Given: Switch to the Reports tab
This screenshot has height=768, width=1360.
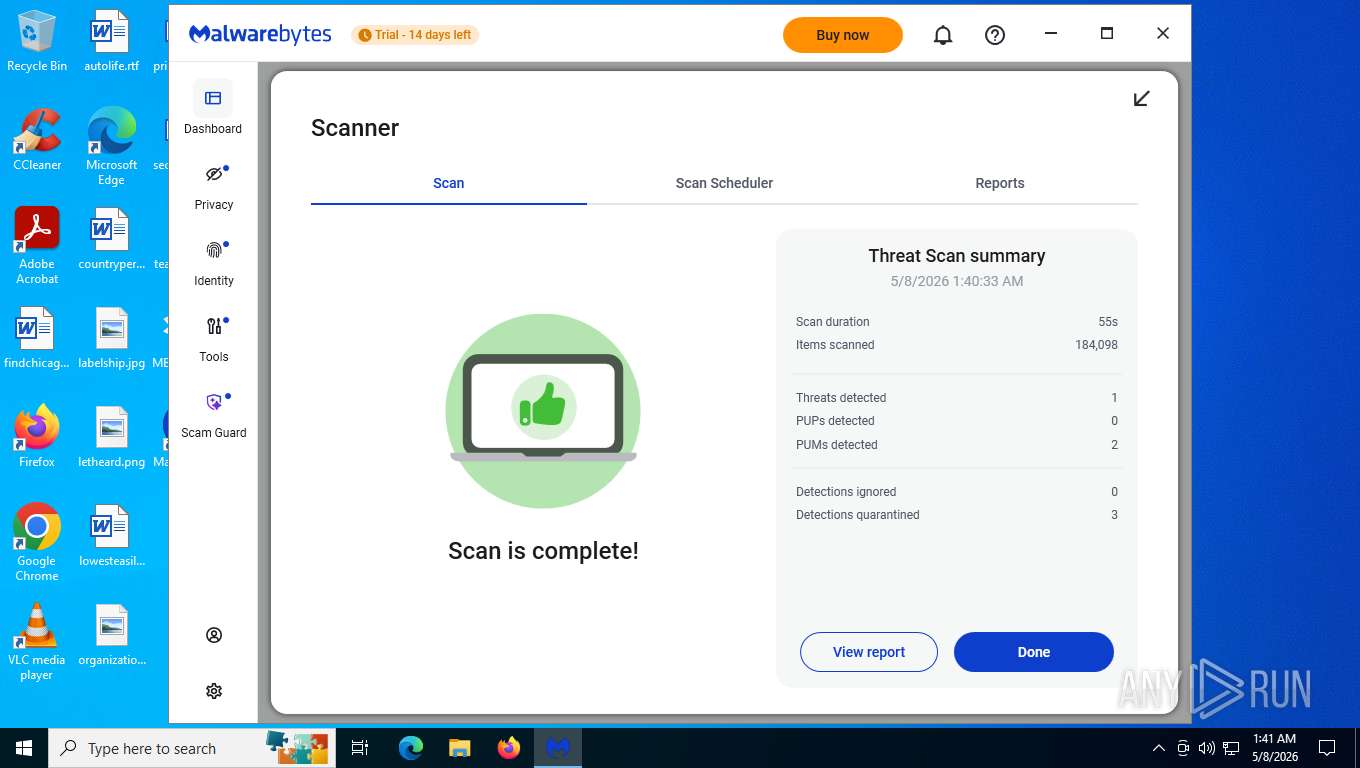Looking at the screenshot, I should point(1000,183).
